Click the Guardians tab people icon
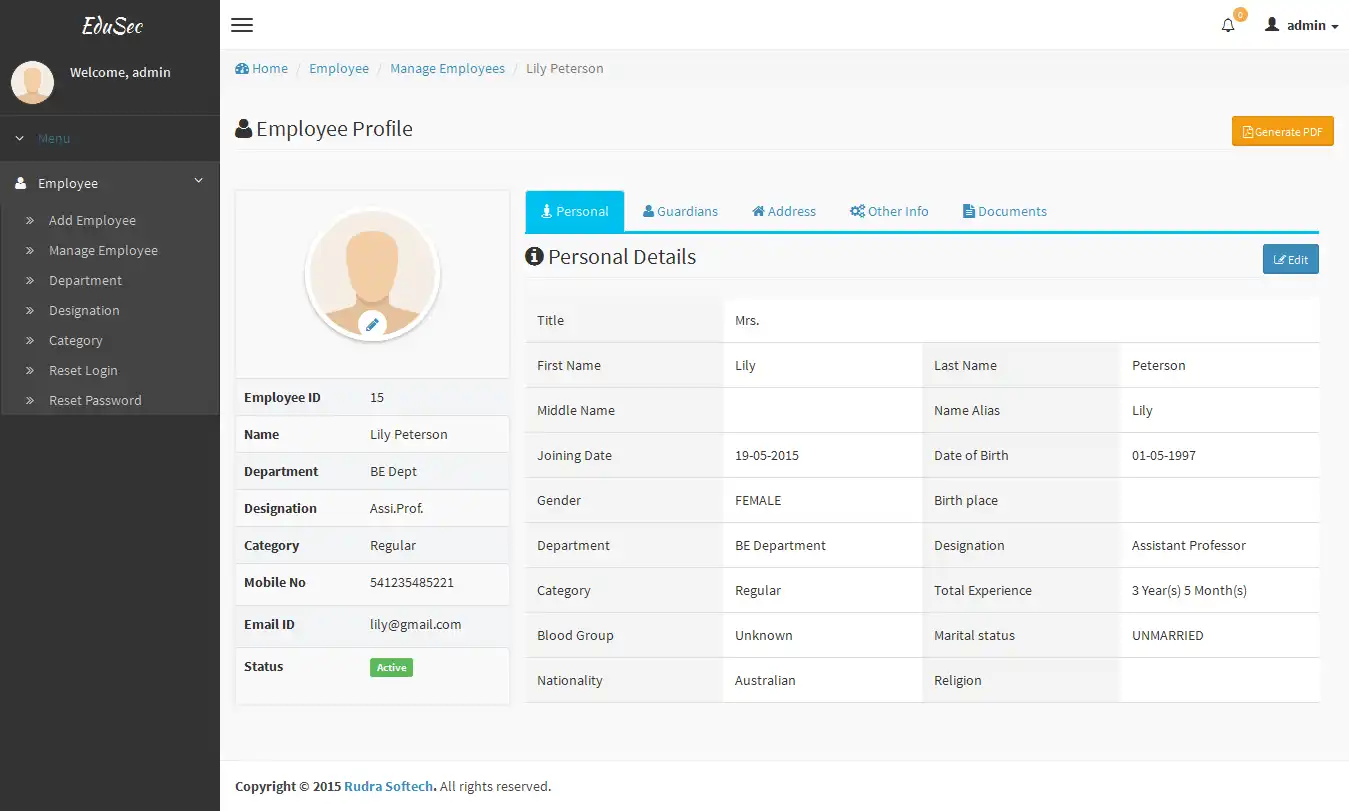This screenshot has height=811, width=1349. pos(650,211)
